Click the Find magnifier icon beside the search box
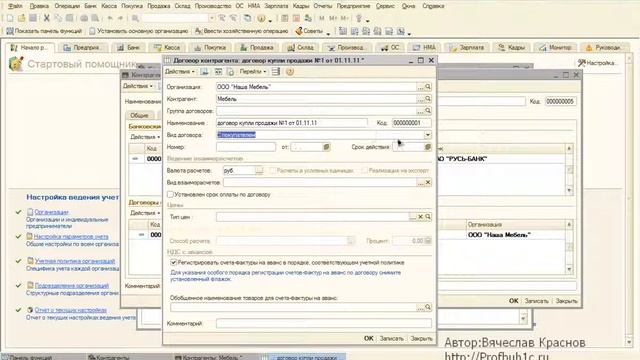 click(135, 18)
